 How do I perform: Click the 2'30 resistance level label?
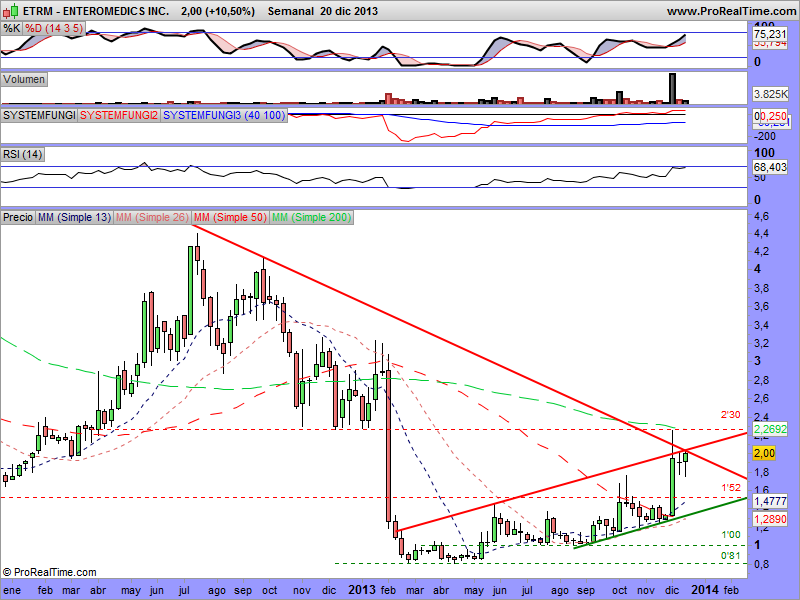coord(730,415)
